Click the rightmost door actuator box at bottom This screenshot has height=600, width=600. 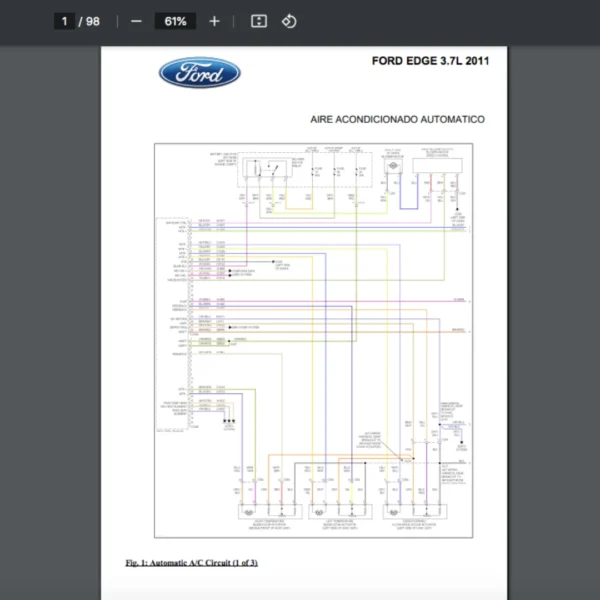[x=412, y=510]
